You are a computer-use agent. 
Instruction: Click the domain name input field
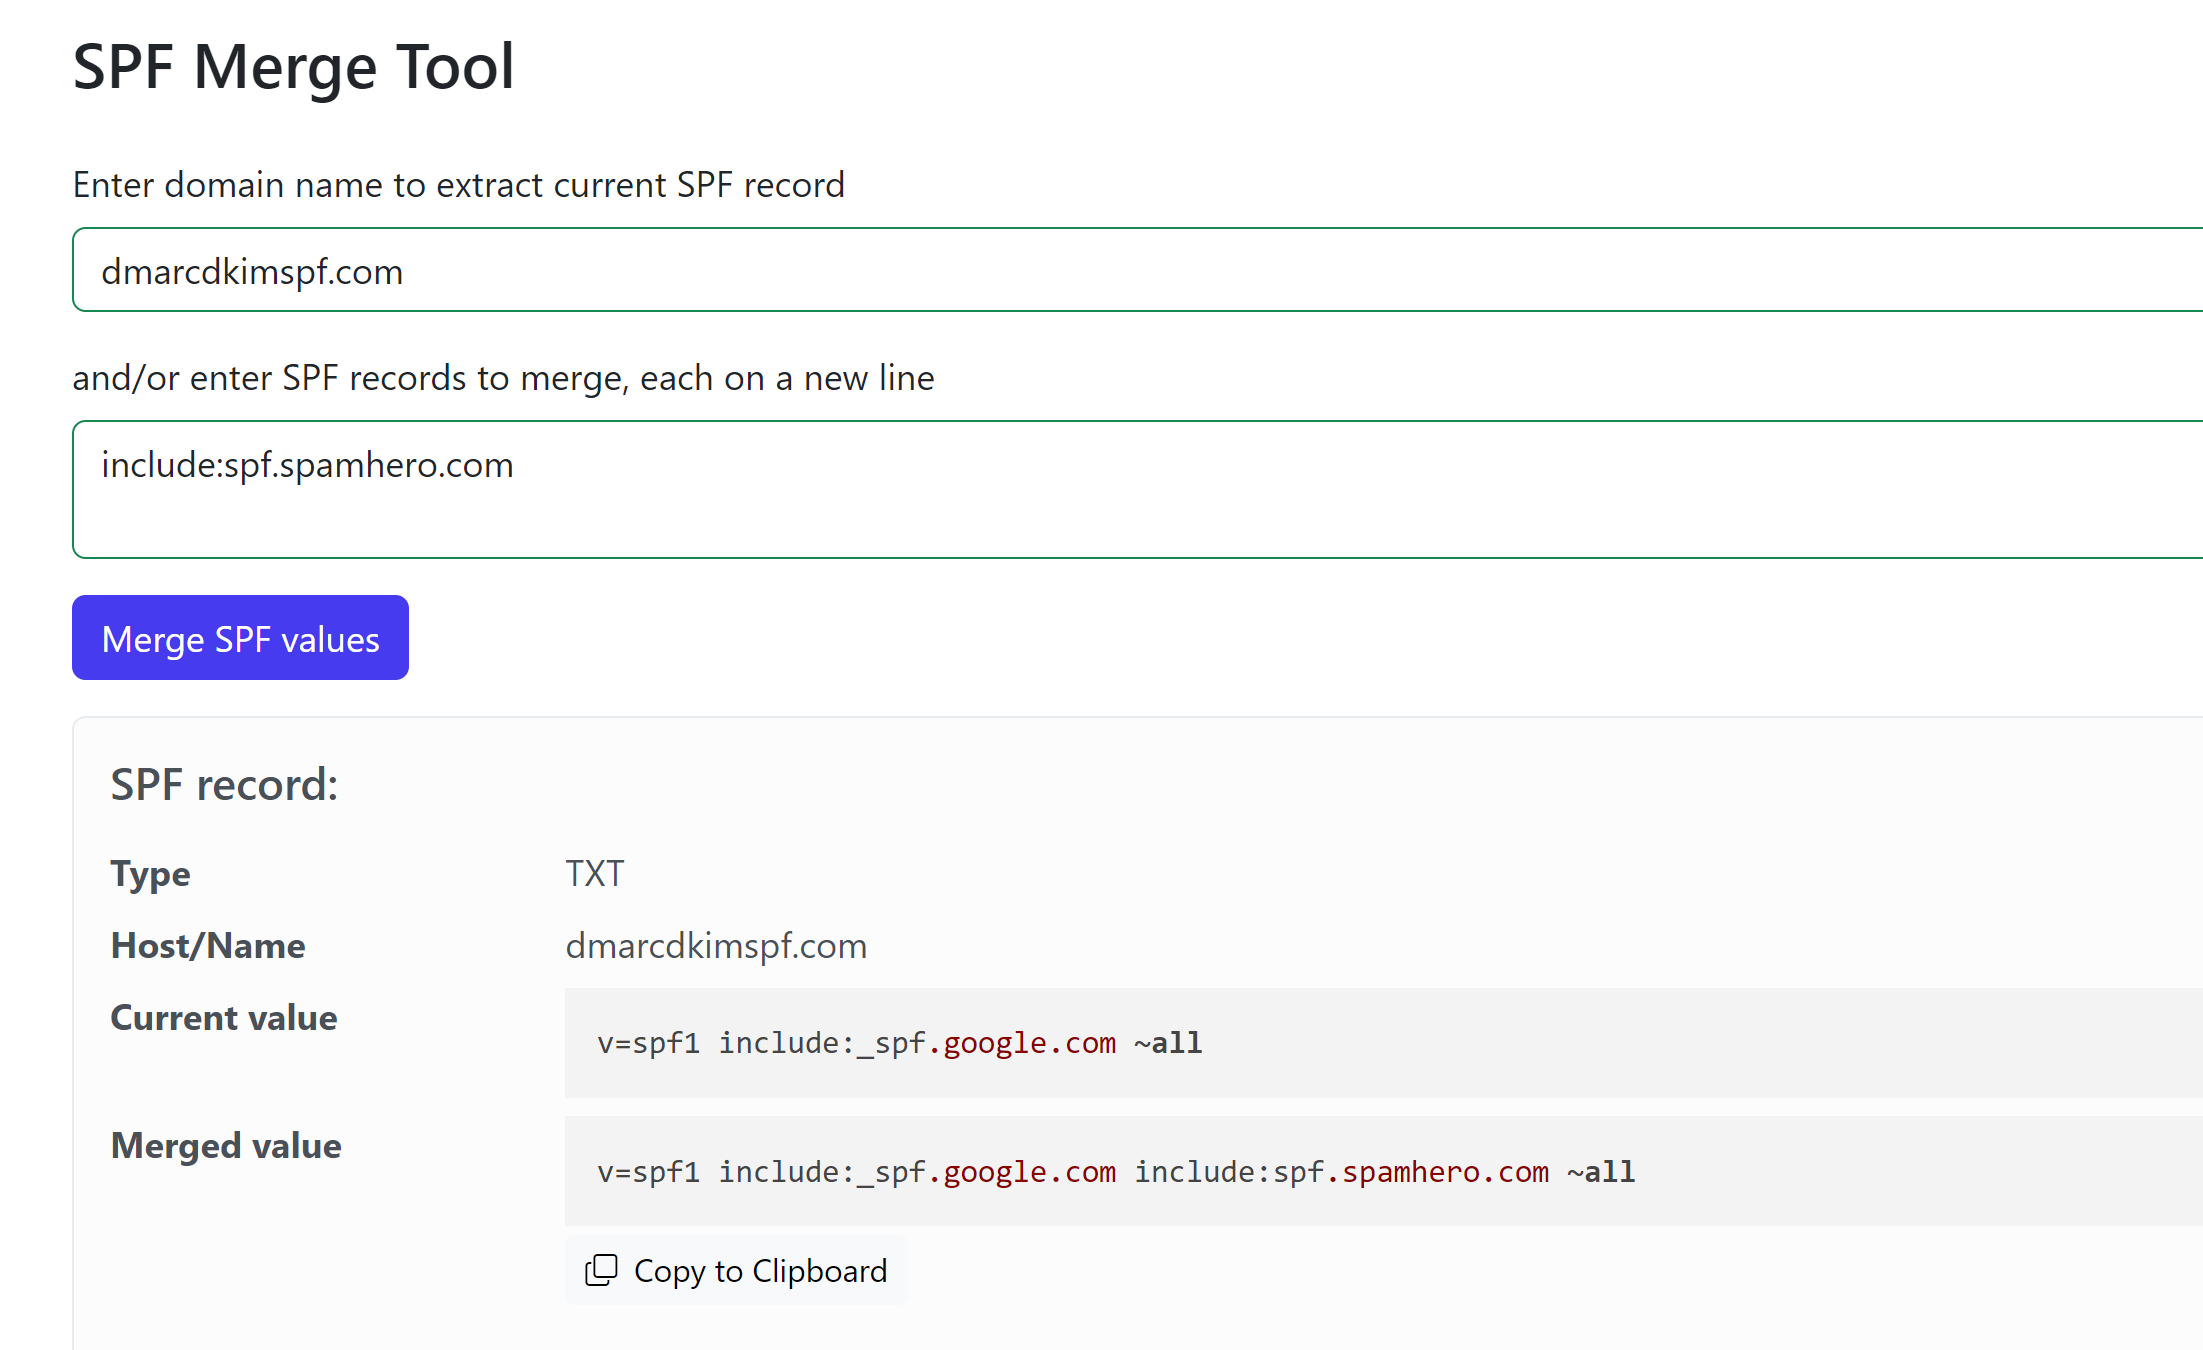[1137, 270]
